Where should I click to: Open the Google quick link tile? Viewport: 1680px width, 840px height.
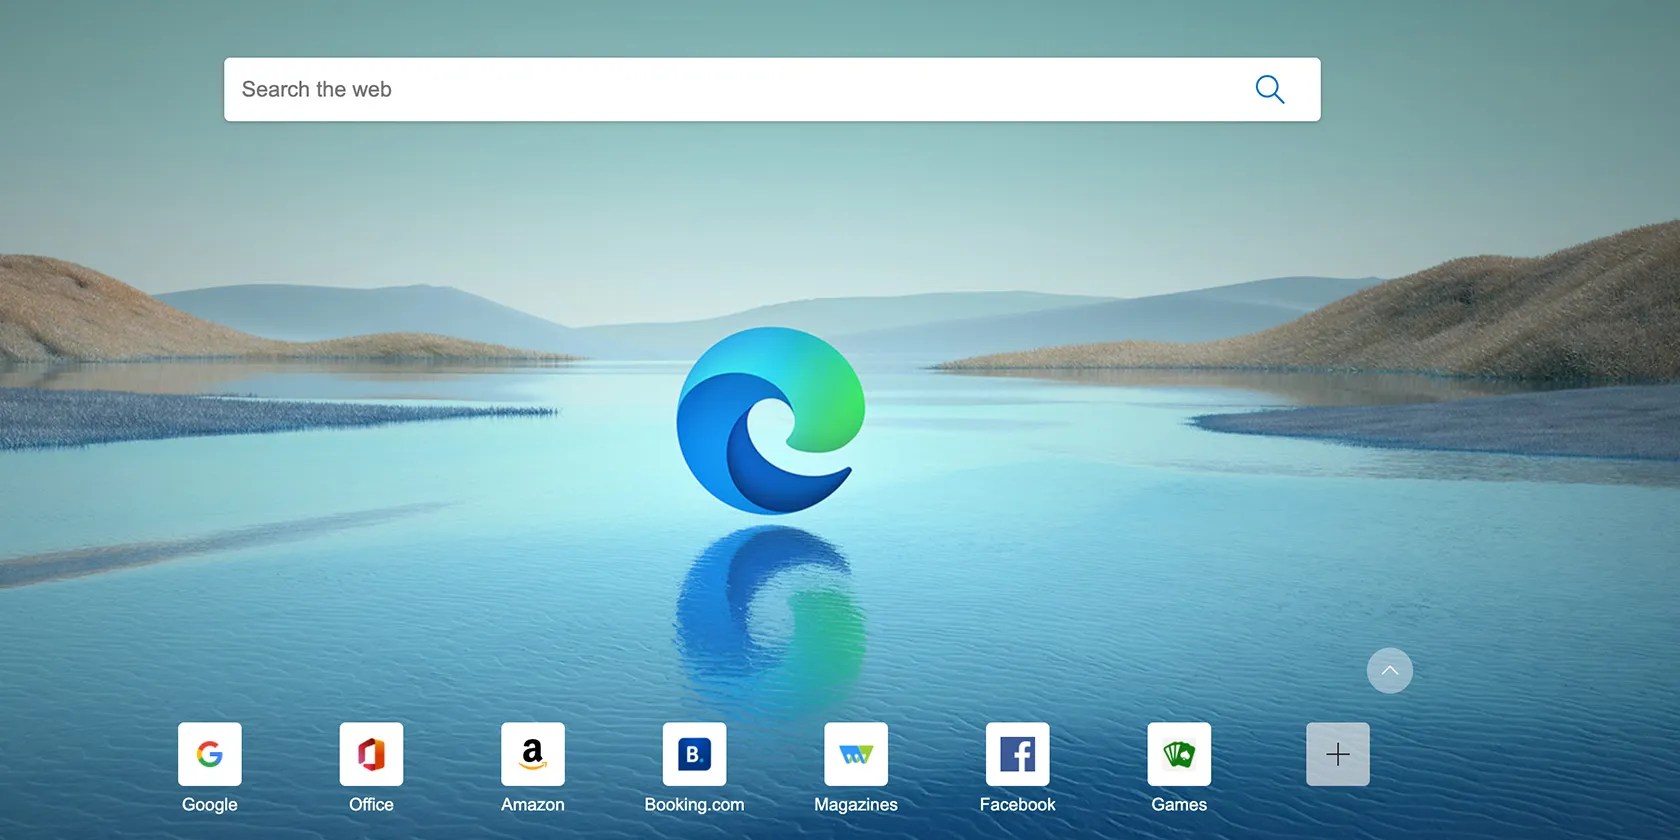tap(210, 754)
